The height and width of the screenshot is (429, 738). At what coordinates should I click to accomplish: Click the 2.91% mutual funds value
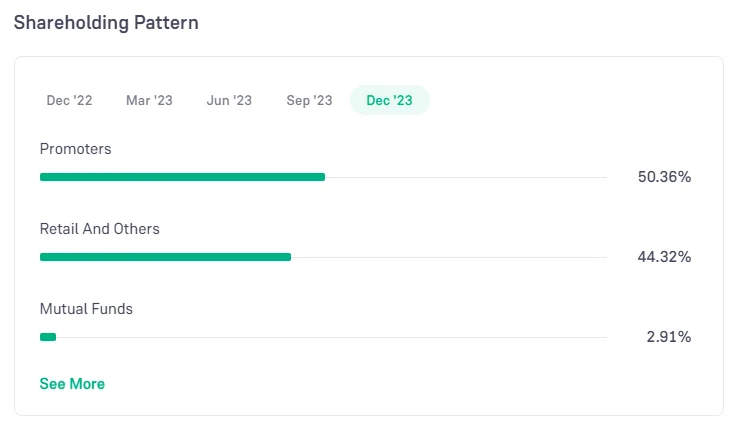[668, 337]
